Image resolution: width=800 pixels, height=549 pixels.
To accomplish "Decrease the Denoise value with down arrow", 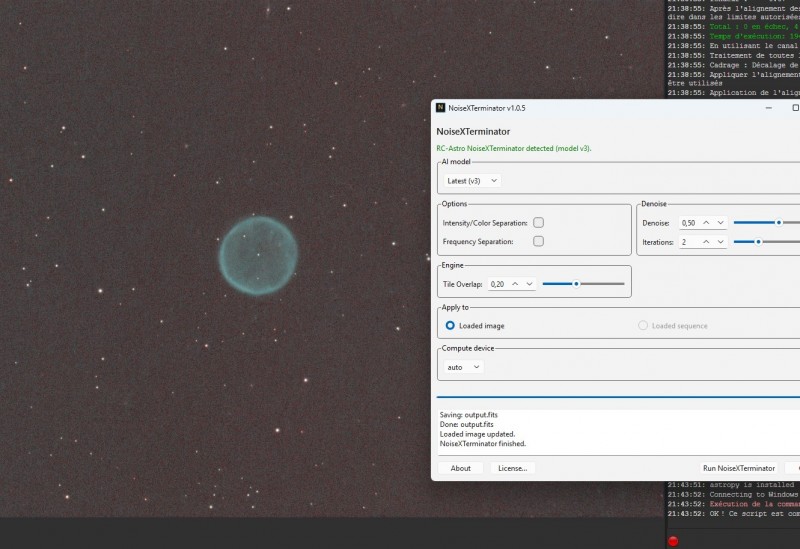I will [x=720, y=223].
